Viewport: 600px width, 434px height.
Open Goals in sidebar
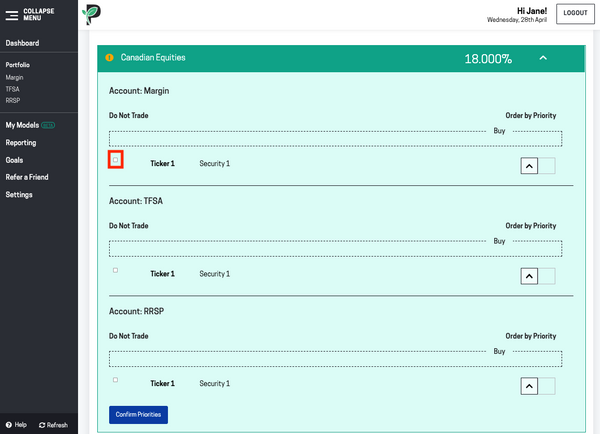(14, 160)
